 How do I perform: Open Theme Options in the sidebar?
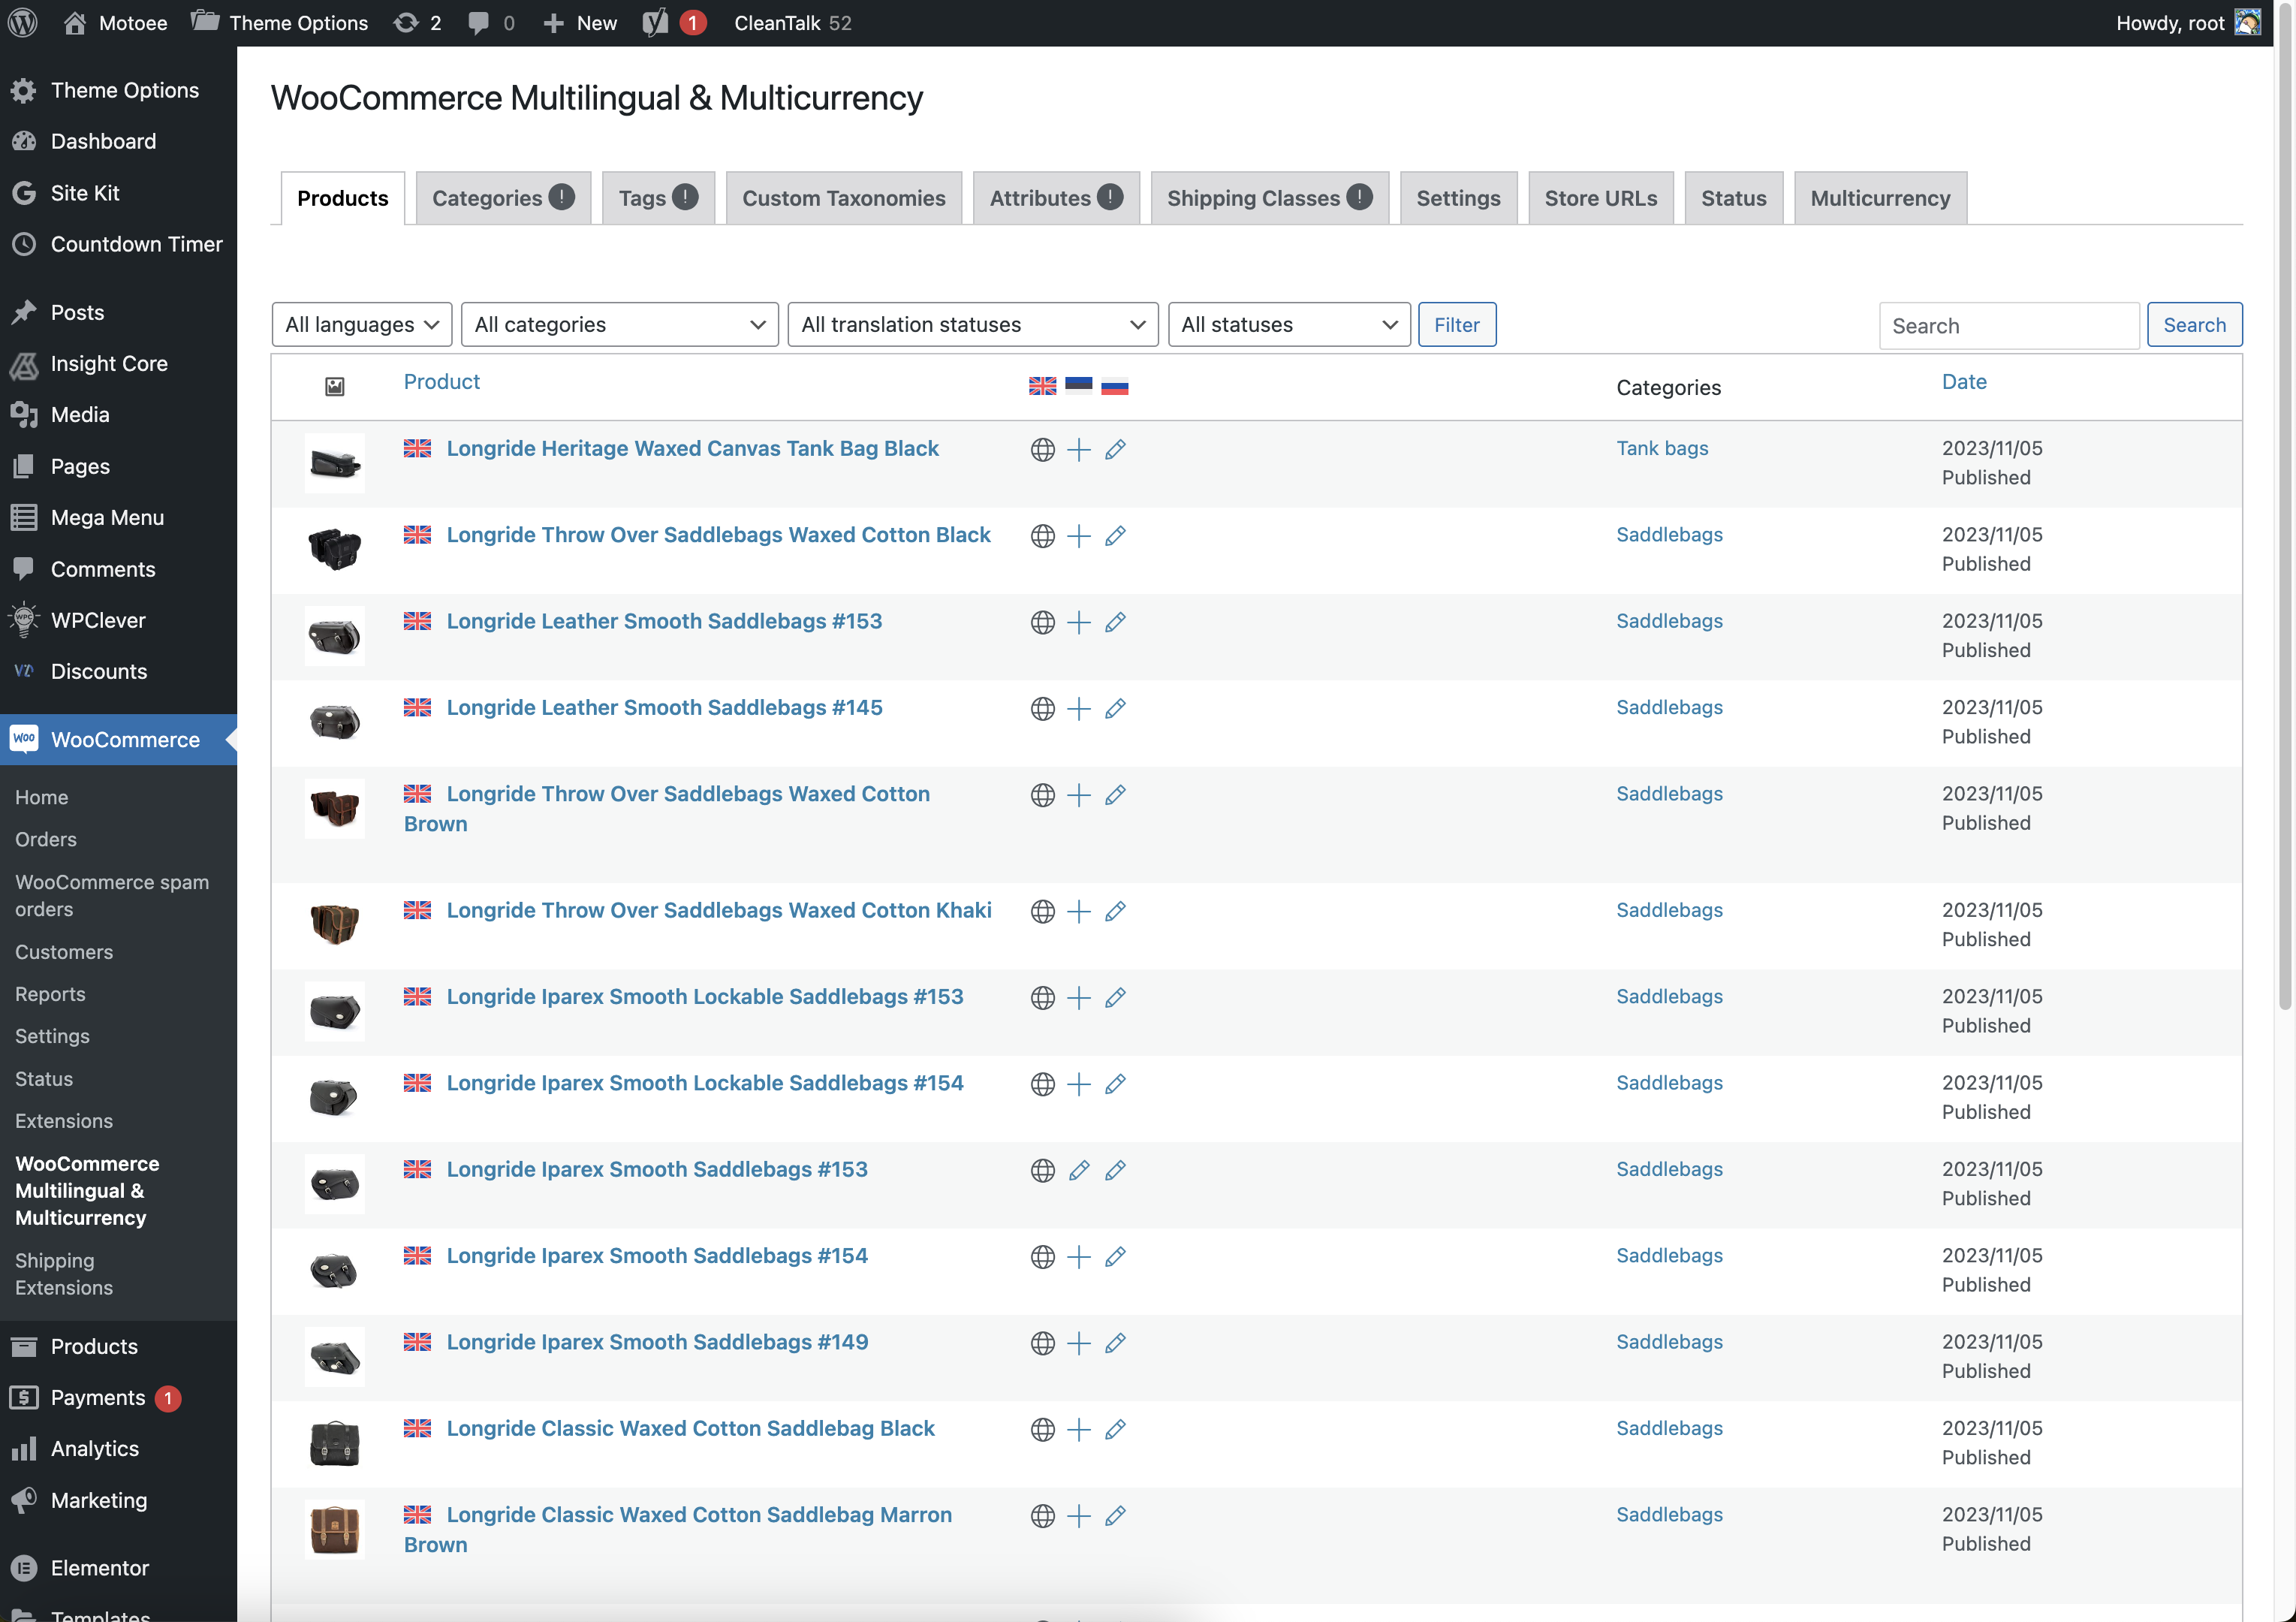pyautogui.click(x=118, y=90)
